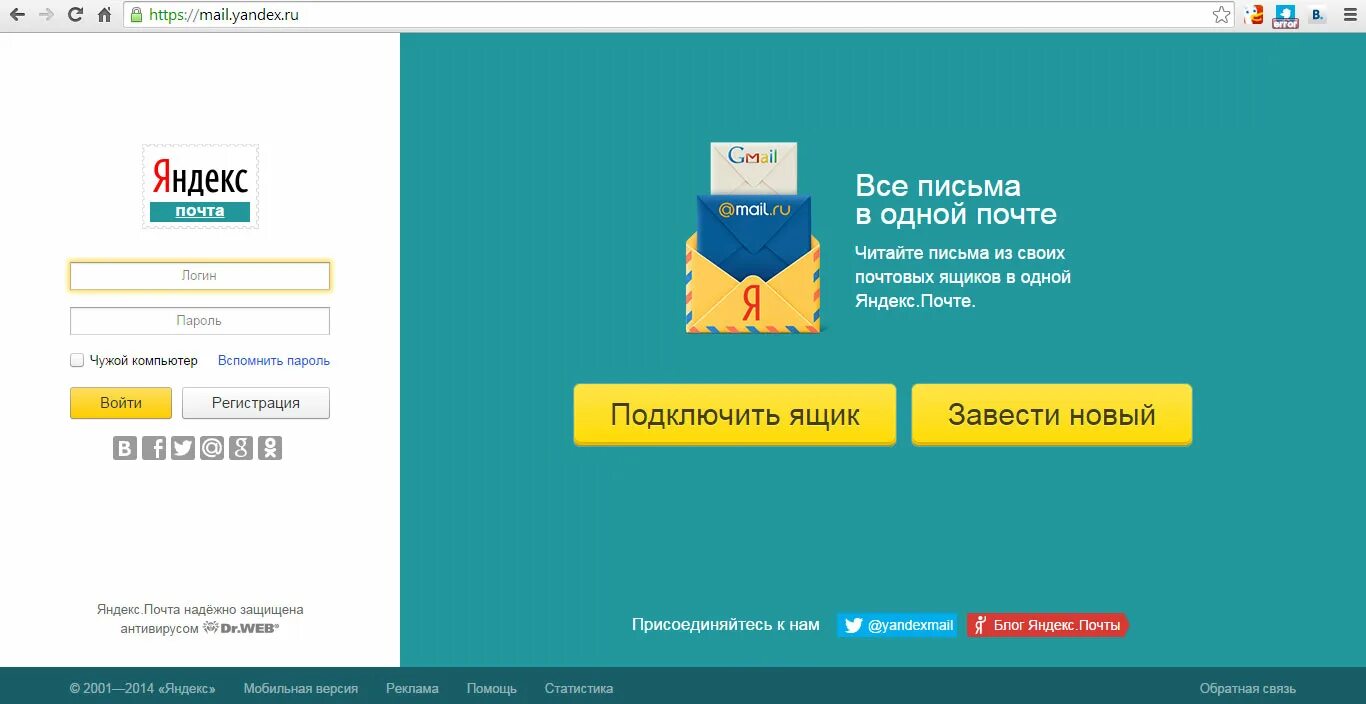Click the Яндекс Почта logo
1366x704 pixels.
[x=200, y=187]
